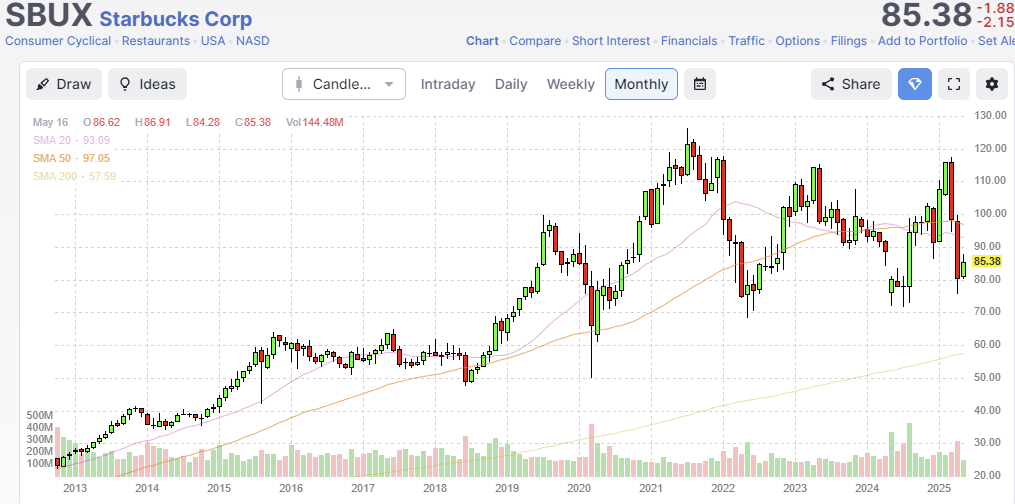The image size is (1015, 504).
Task: Click the 2020 label on the time axis
Action: click(579, 487)
